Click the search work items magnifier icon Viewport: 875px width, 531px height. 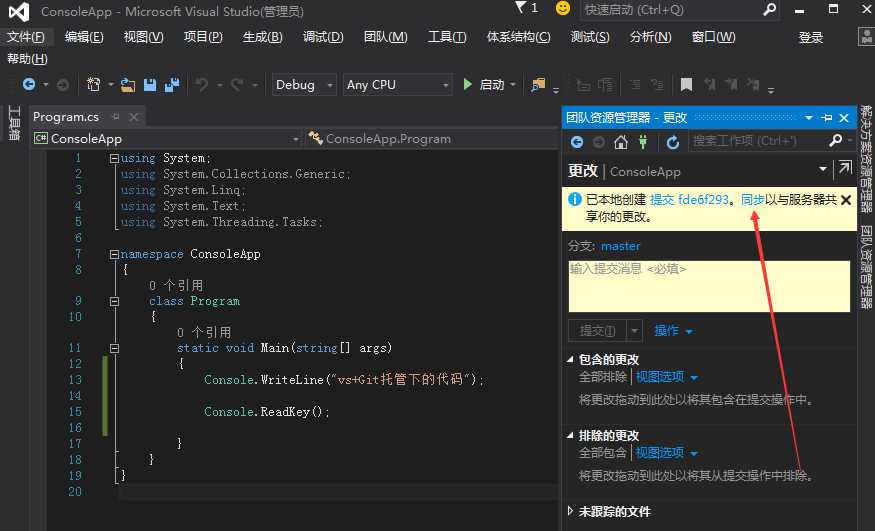point(835,141)
